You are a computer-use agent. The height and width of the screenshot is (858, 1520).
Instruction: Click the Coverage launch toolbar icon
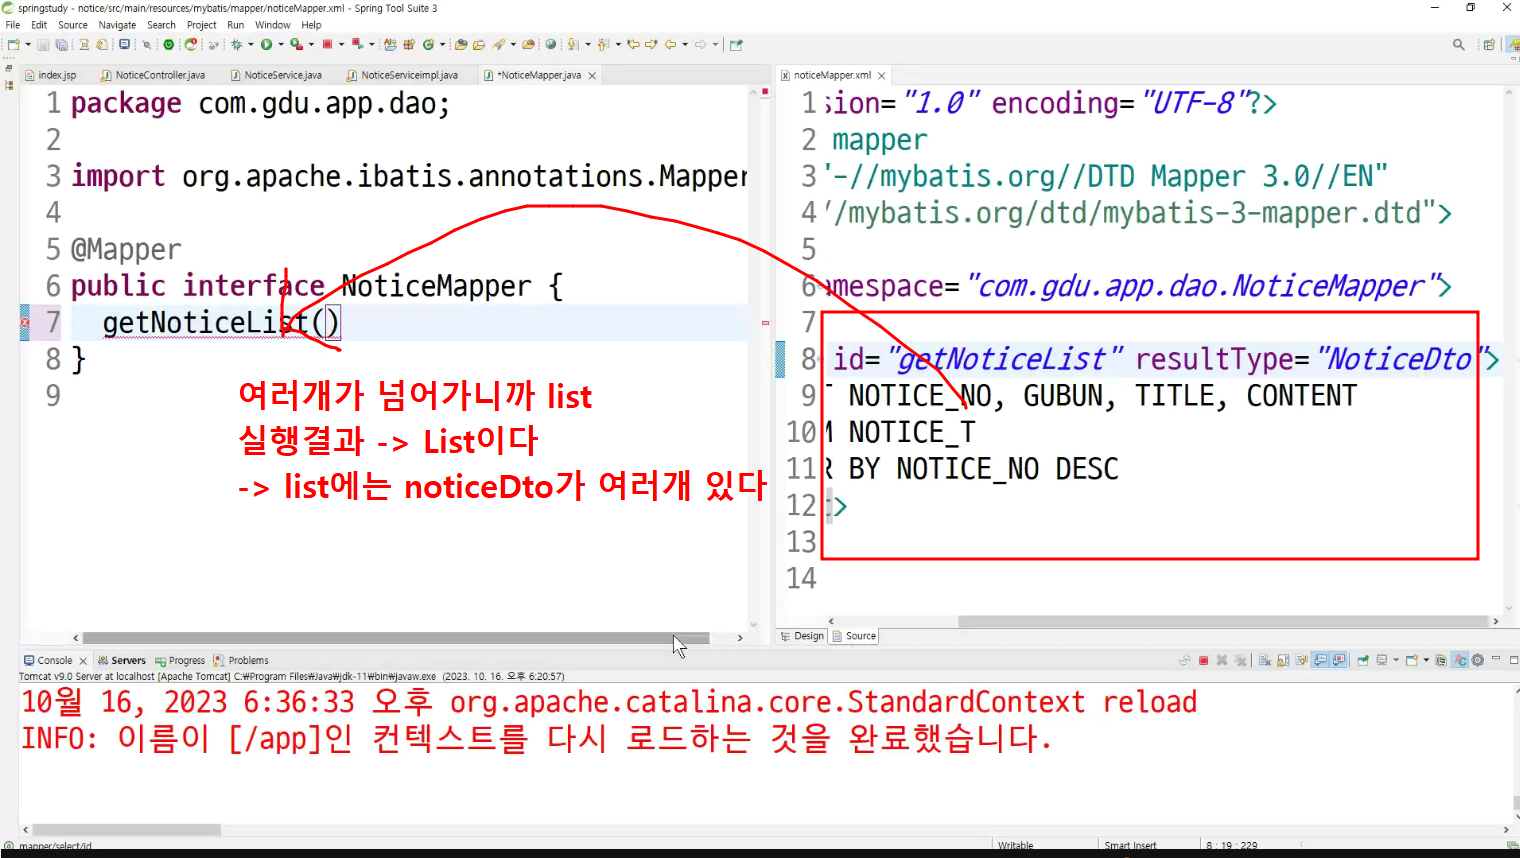(x=296, y=45)
